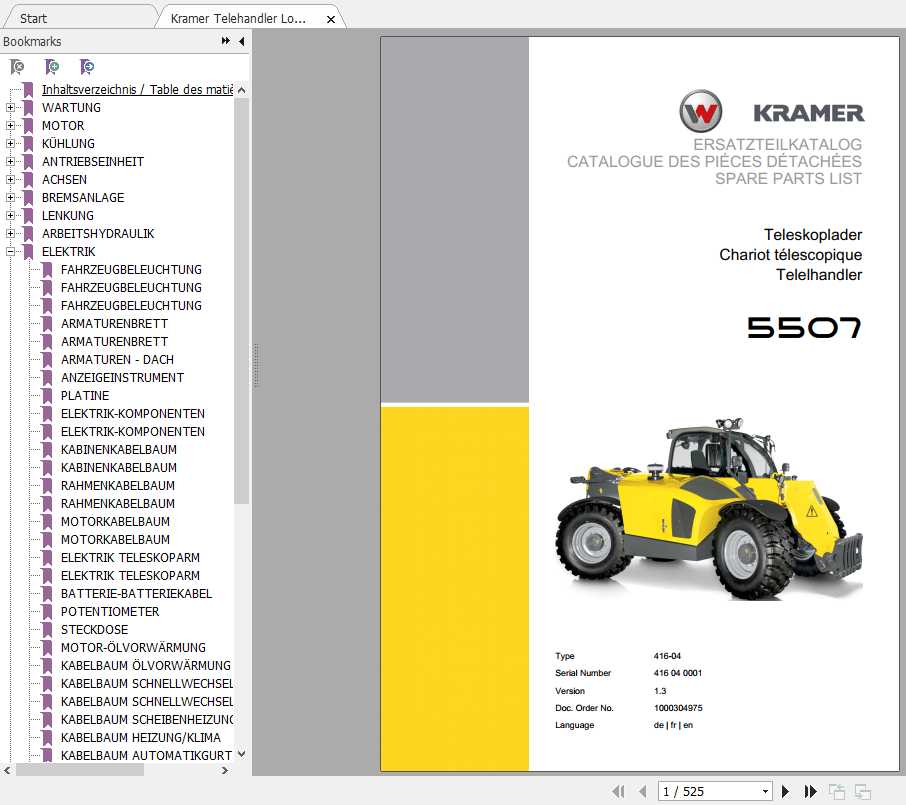This screenshot has width=906, height=805.
Task: Click the delete bookmark icon
Action: click(17, 67)
